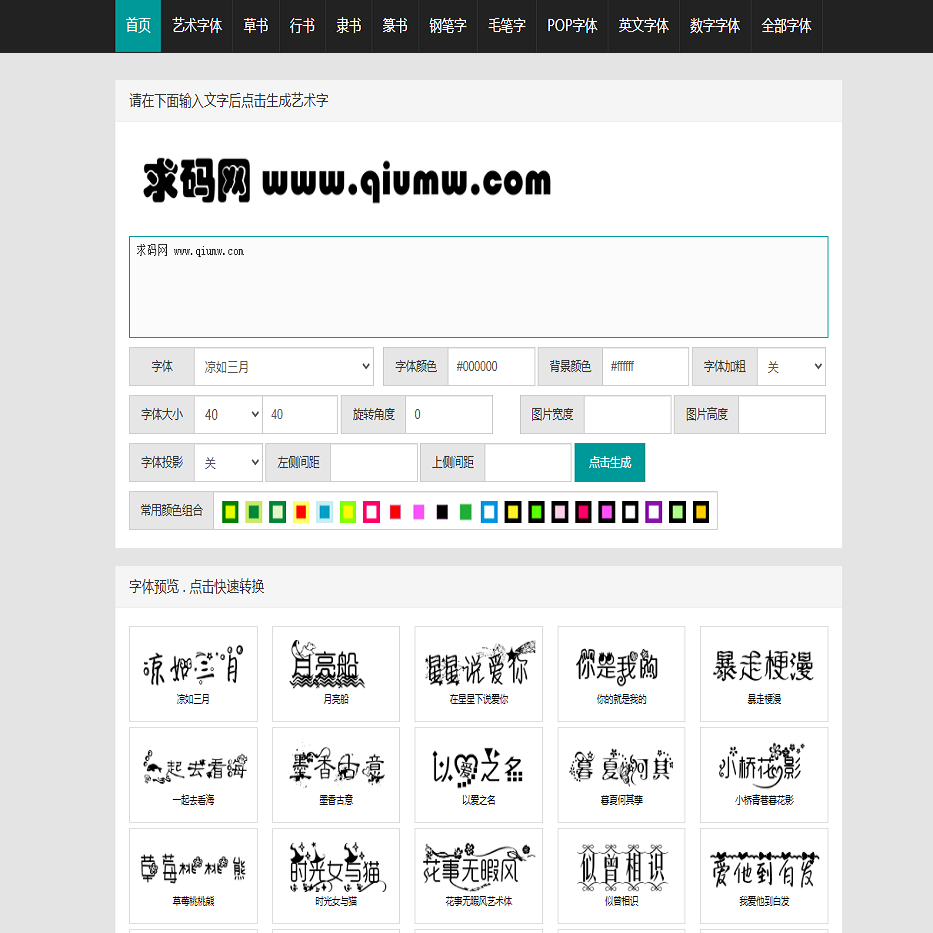Pick the 时光女与猫 font thumbnail
Image resolution: width=933 pixels, height=933 pixels.
tap(335, 875)
